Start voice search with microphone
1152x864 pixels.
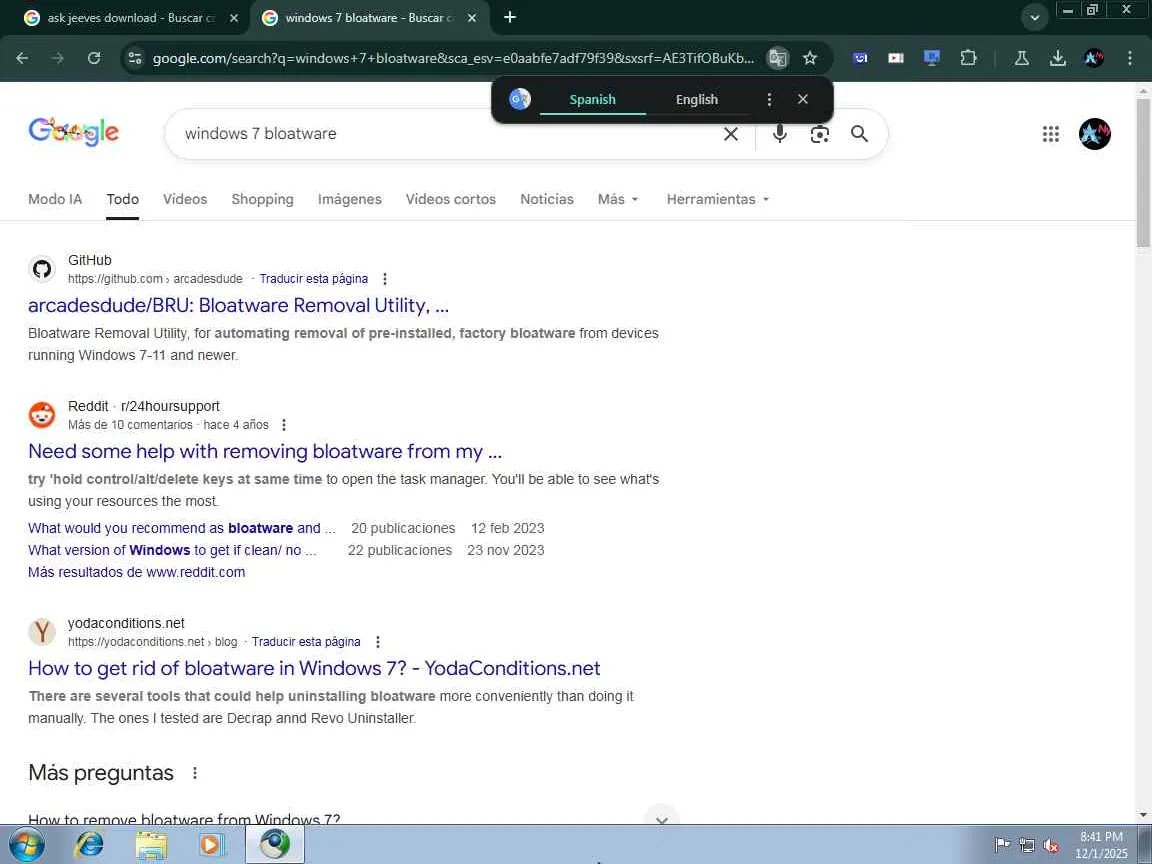780,134
